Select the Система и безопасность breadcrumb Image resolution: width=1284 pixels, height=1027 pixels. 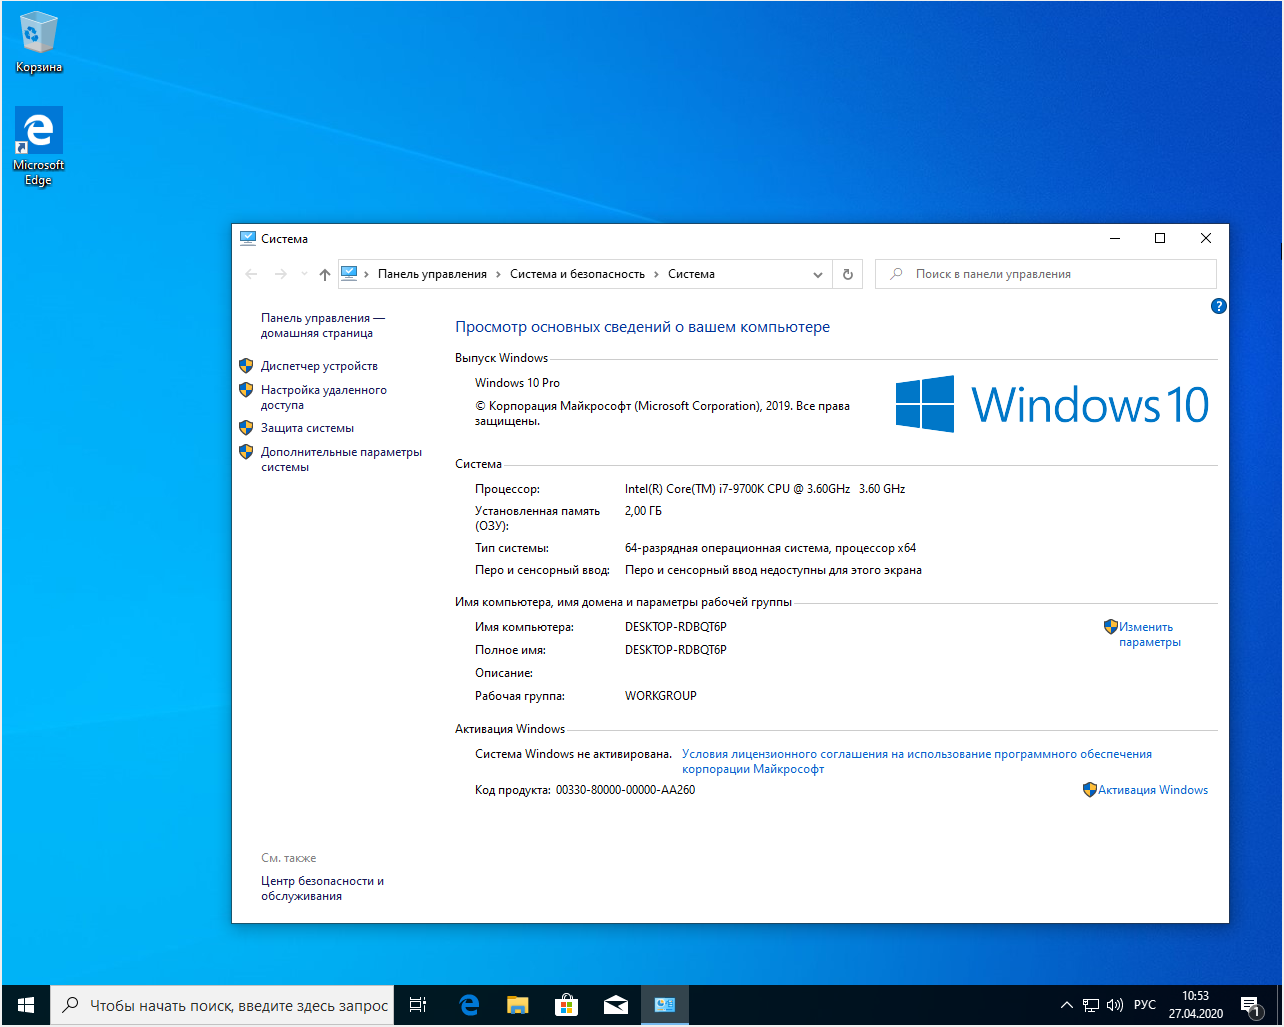coord(577,274)
